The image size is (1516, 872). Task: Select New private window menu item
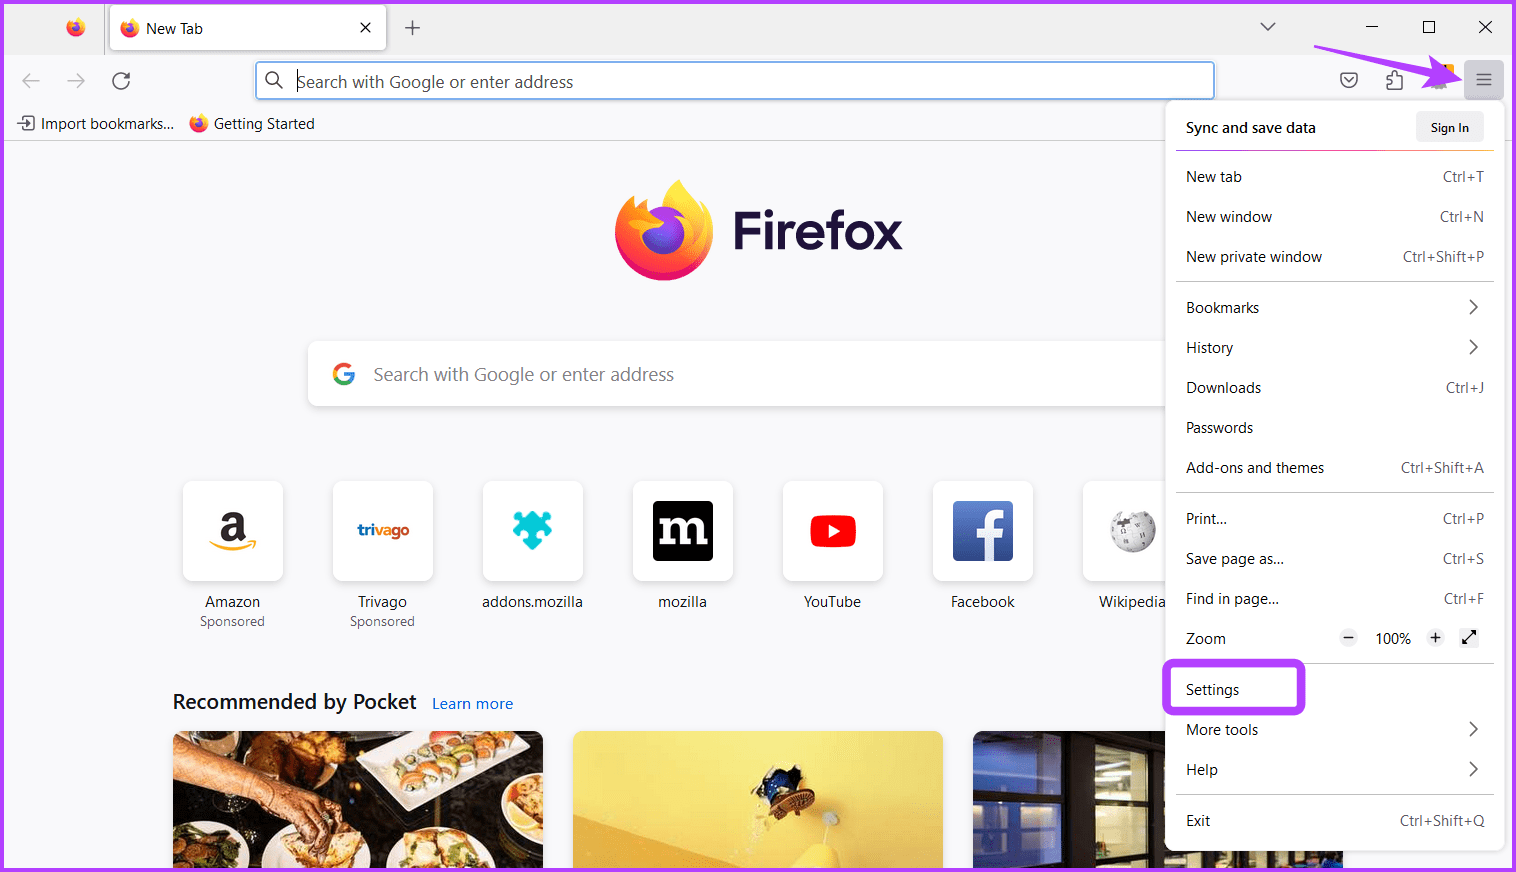(x=1335, y=257)
